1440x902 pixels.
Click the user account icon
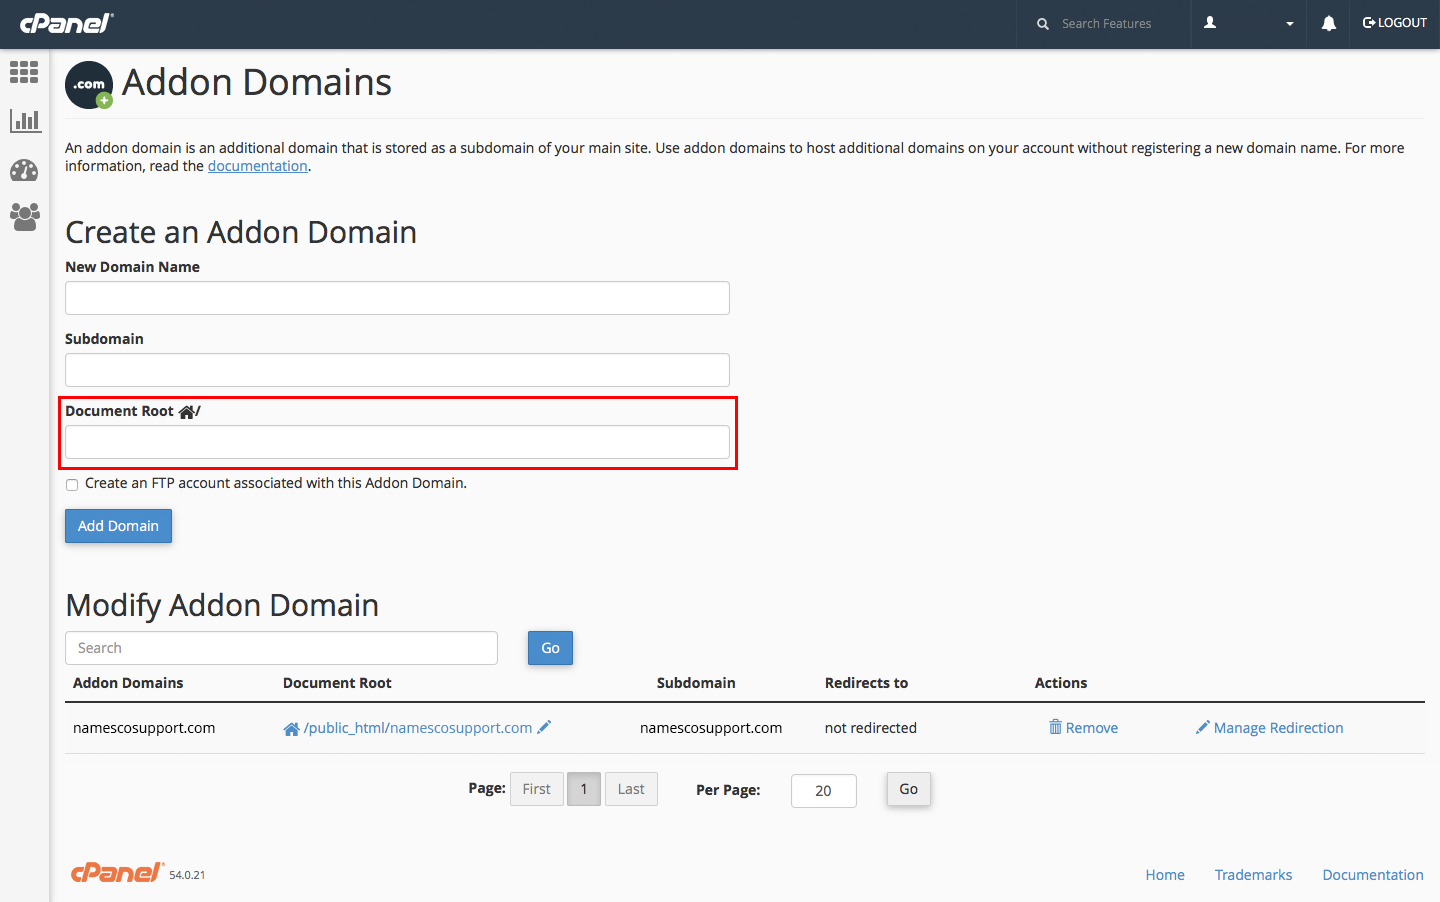1210,22
